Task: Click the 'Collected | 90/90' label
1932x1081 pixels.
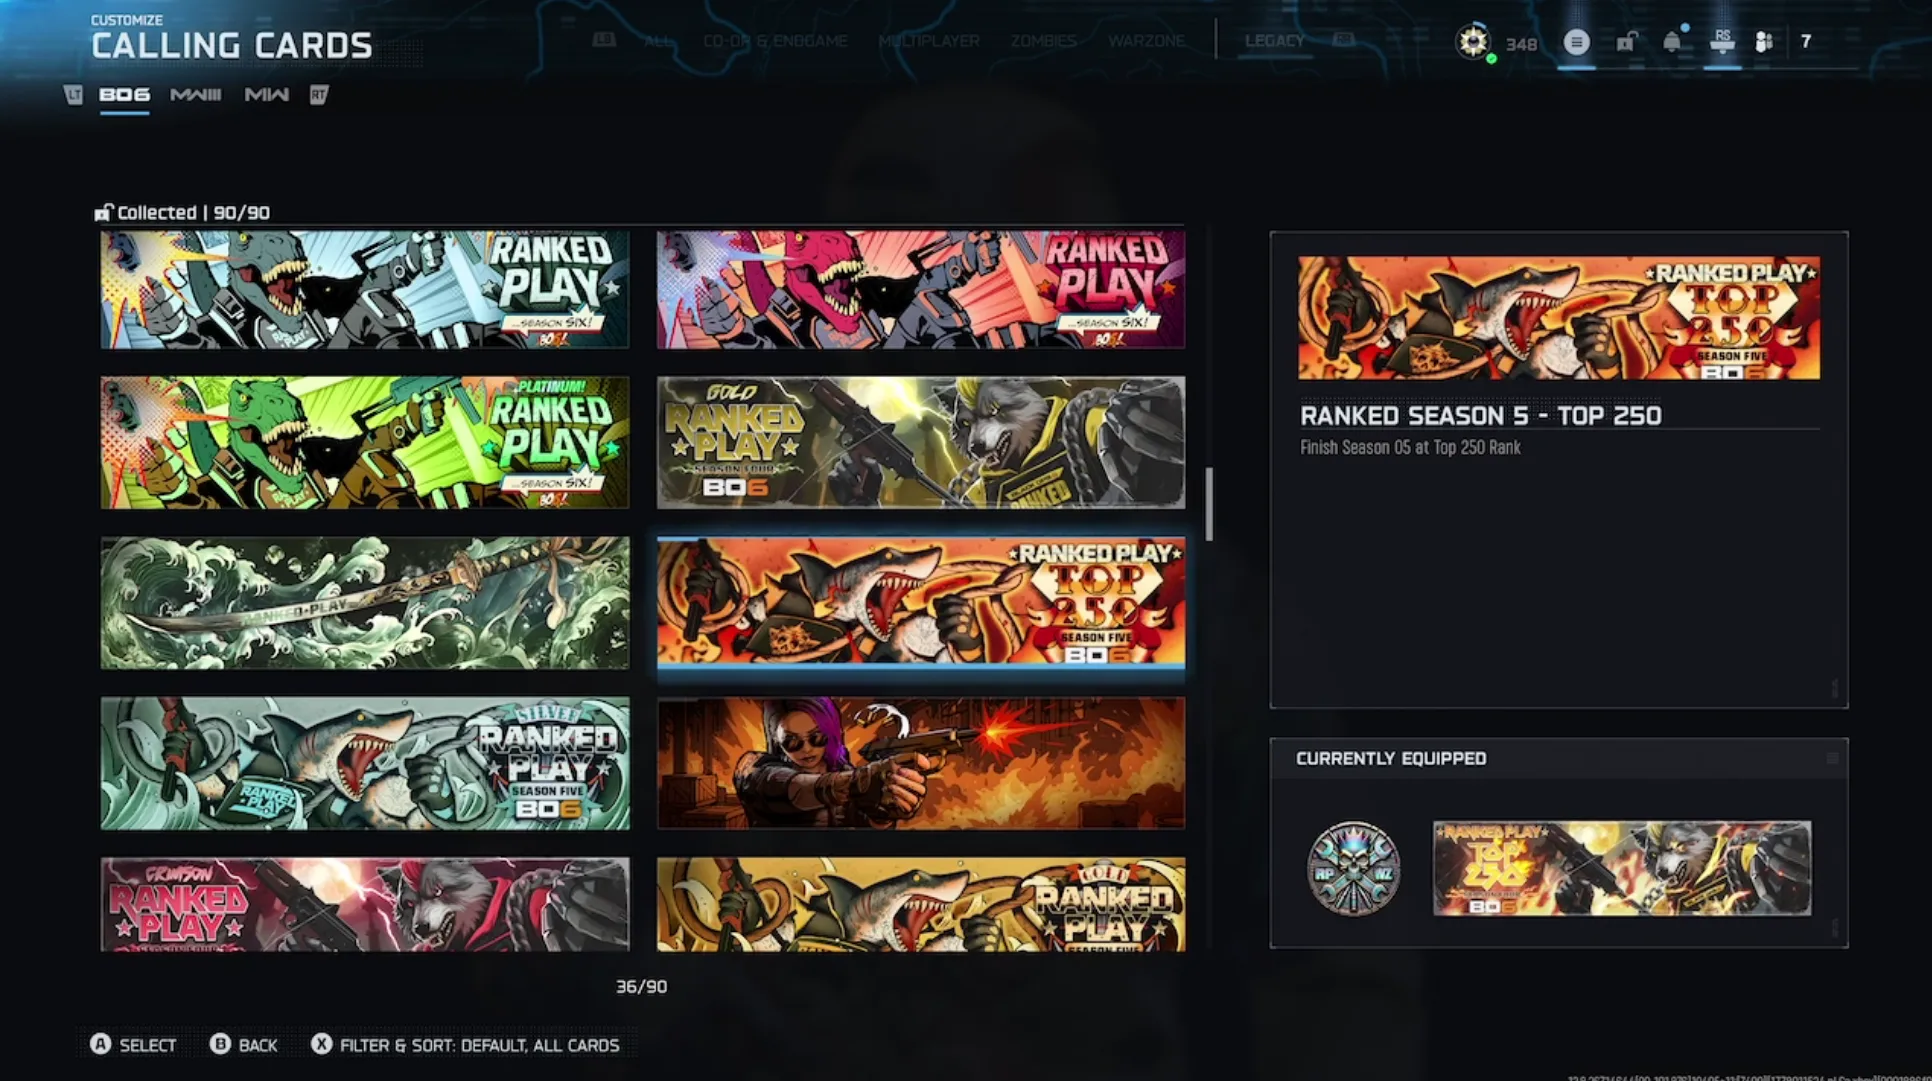Action: [x=193, y=212]
